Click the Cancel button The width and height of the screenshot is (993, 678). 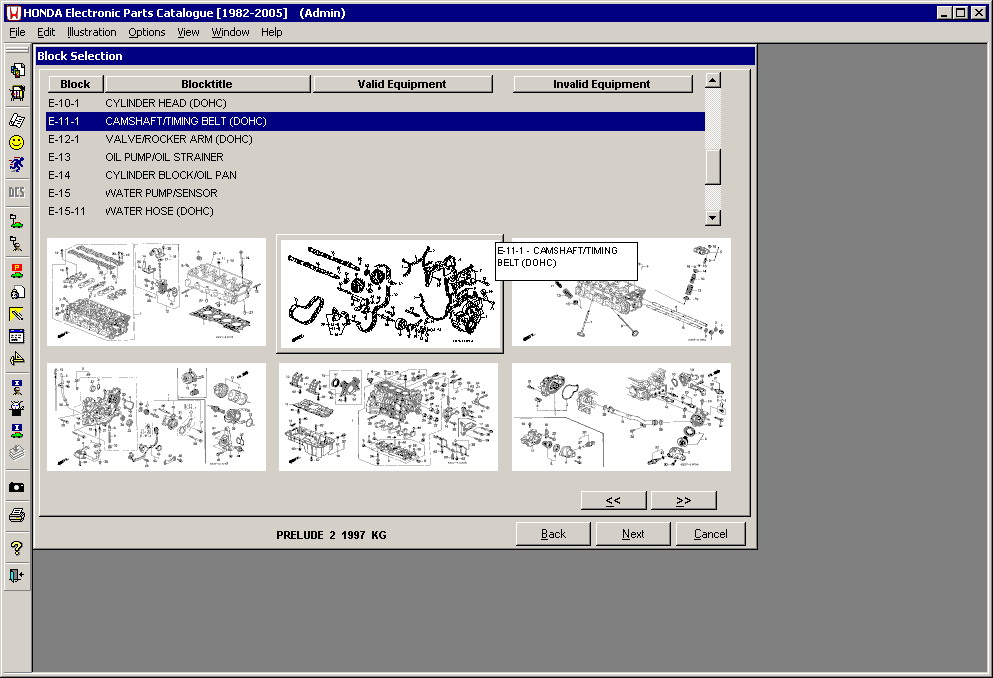point(710,534)
